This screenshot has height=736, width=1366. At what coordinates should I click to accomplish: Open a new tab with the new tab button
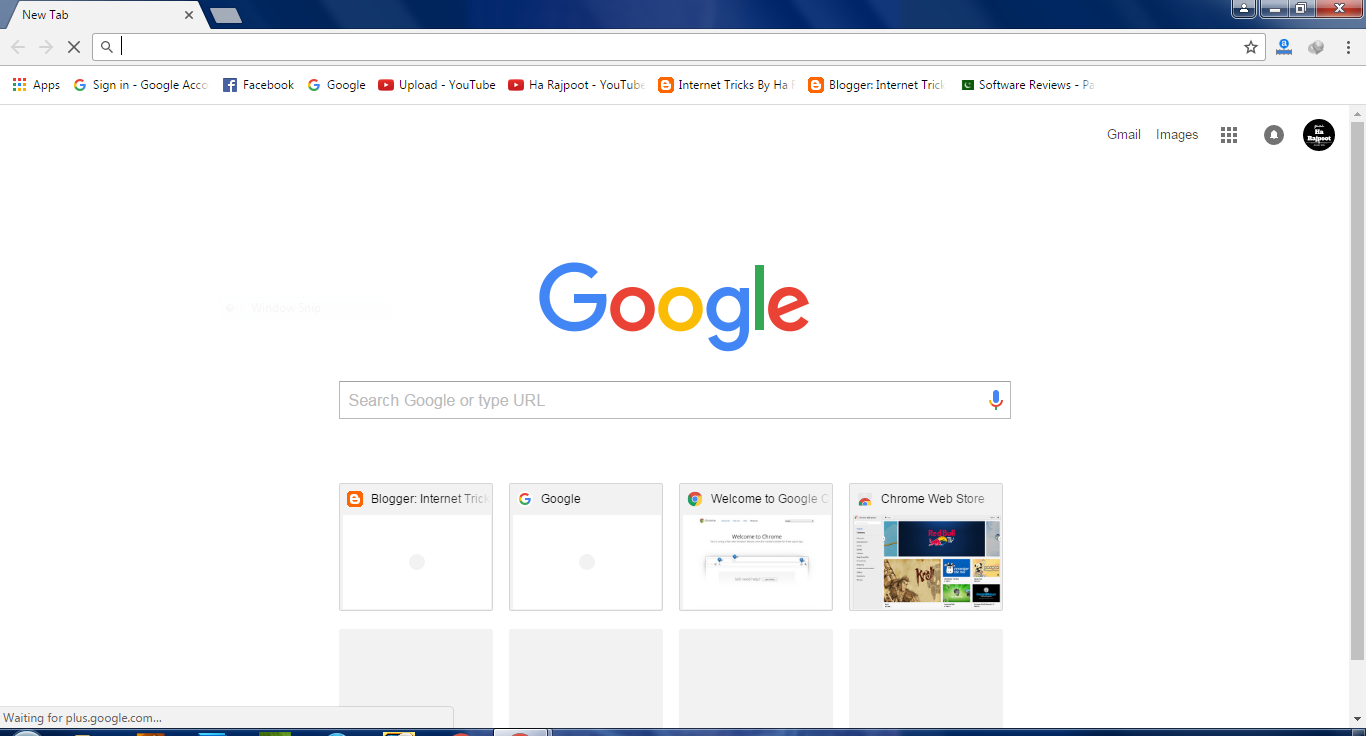tap(226, 16)
